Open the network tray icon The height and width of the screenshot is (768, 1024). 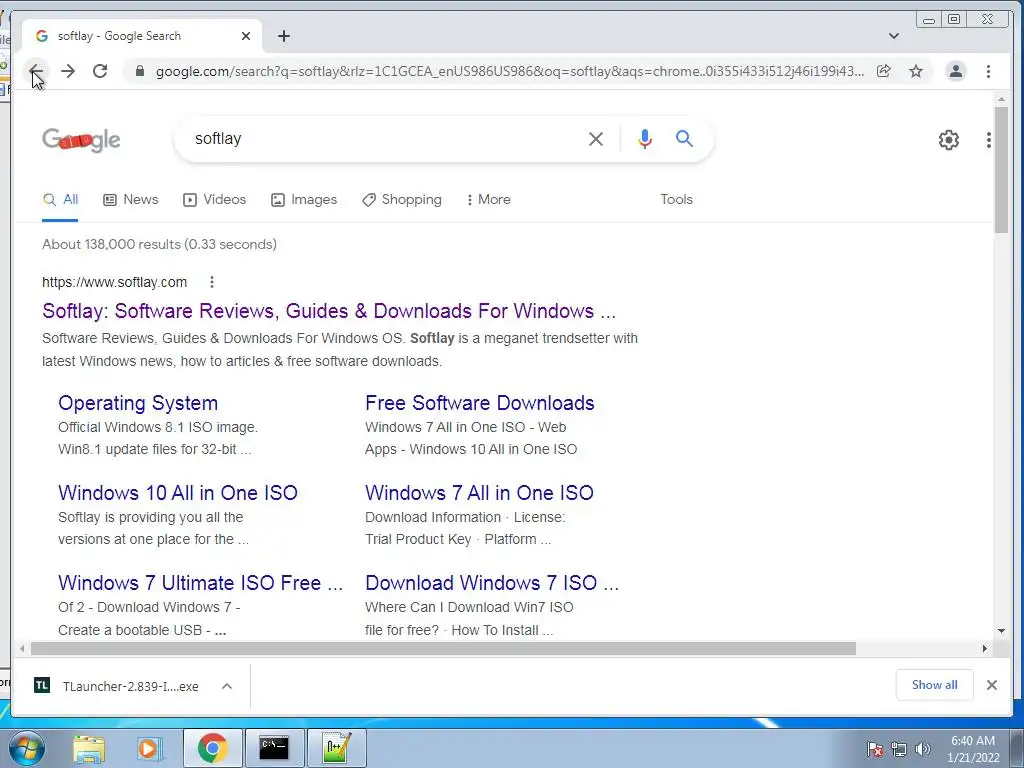(899, 749)
